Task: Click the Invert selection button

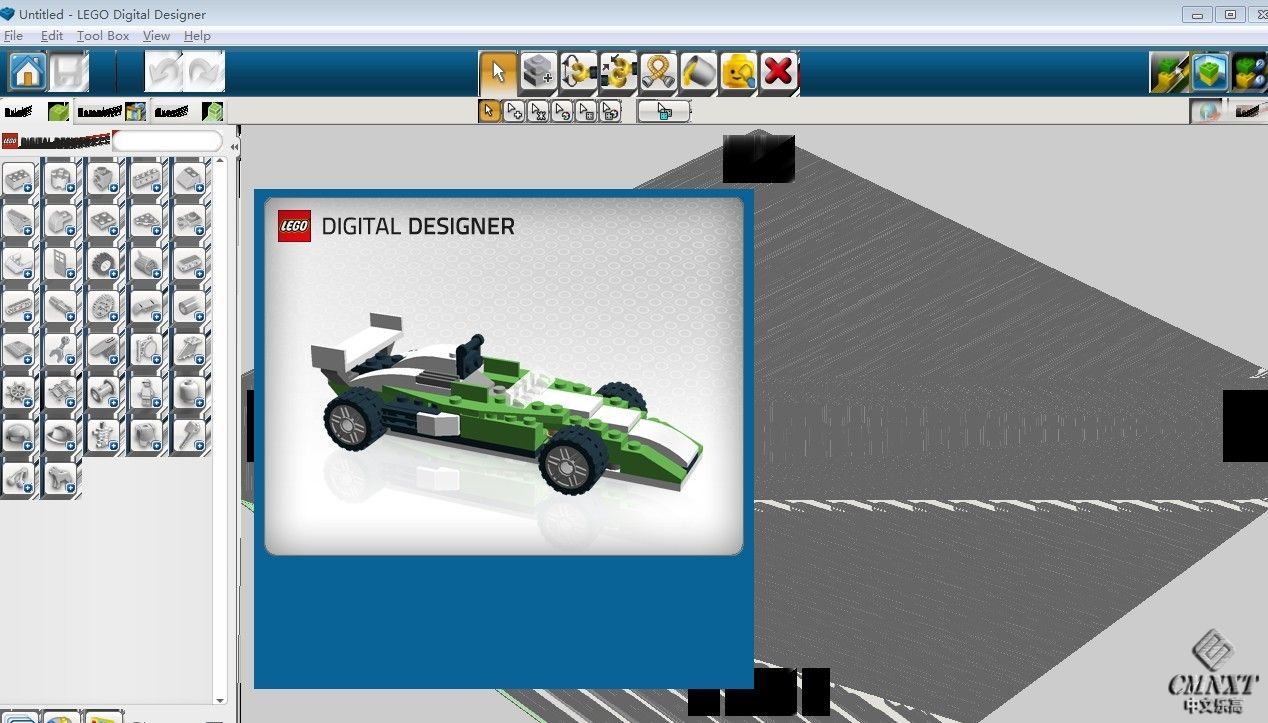Action: [x=664, y=111]
